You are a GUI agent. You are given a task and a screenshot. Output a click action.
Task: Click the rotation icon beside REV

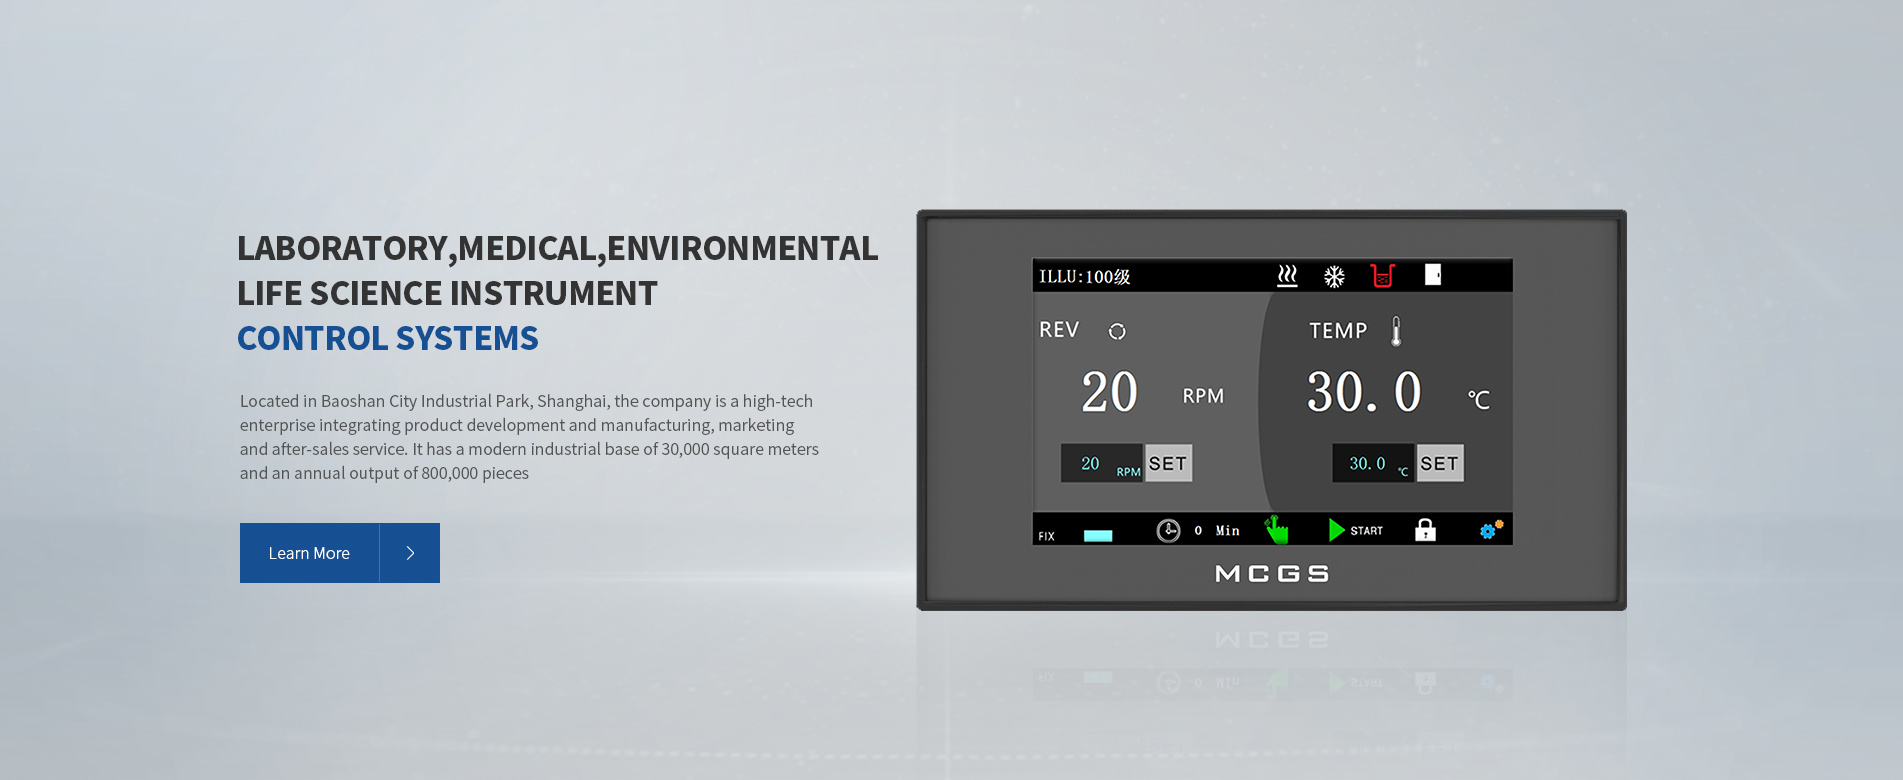point(1117,331)
